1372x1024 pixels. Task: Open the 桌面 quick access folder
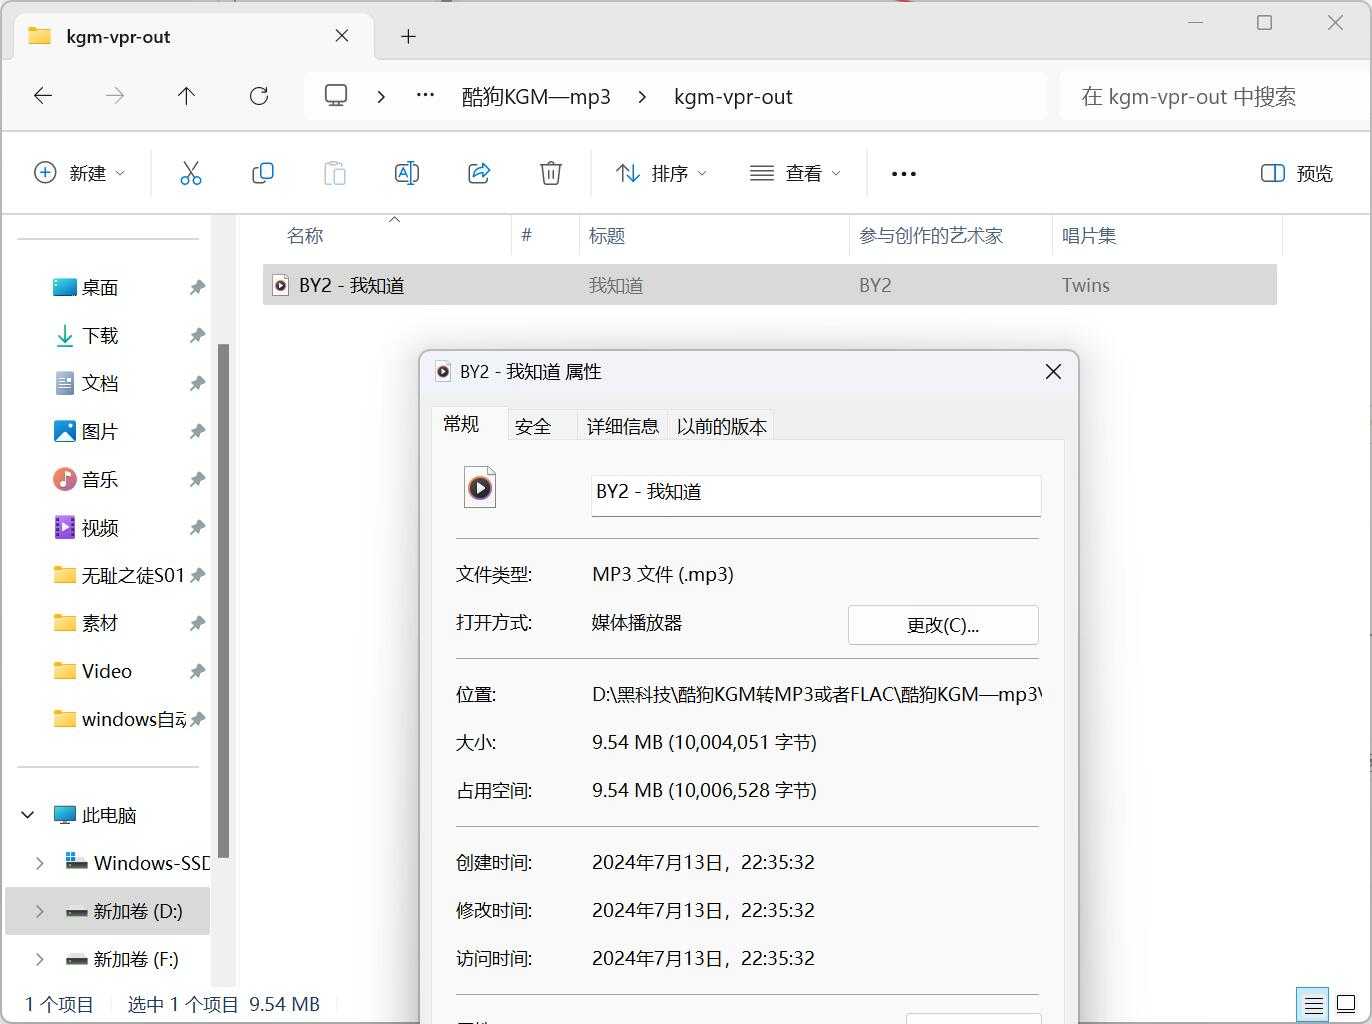coord(100,287)
